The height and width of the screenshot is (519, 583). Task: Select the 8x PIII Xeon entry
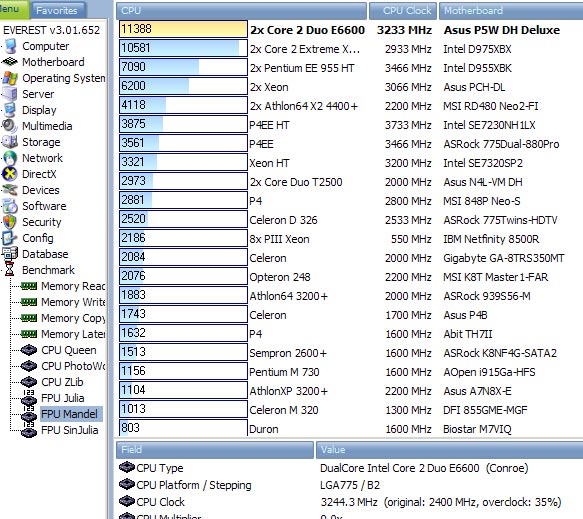coord(279,239)
